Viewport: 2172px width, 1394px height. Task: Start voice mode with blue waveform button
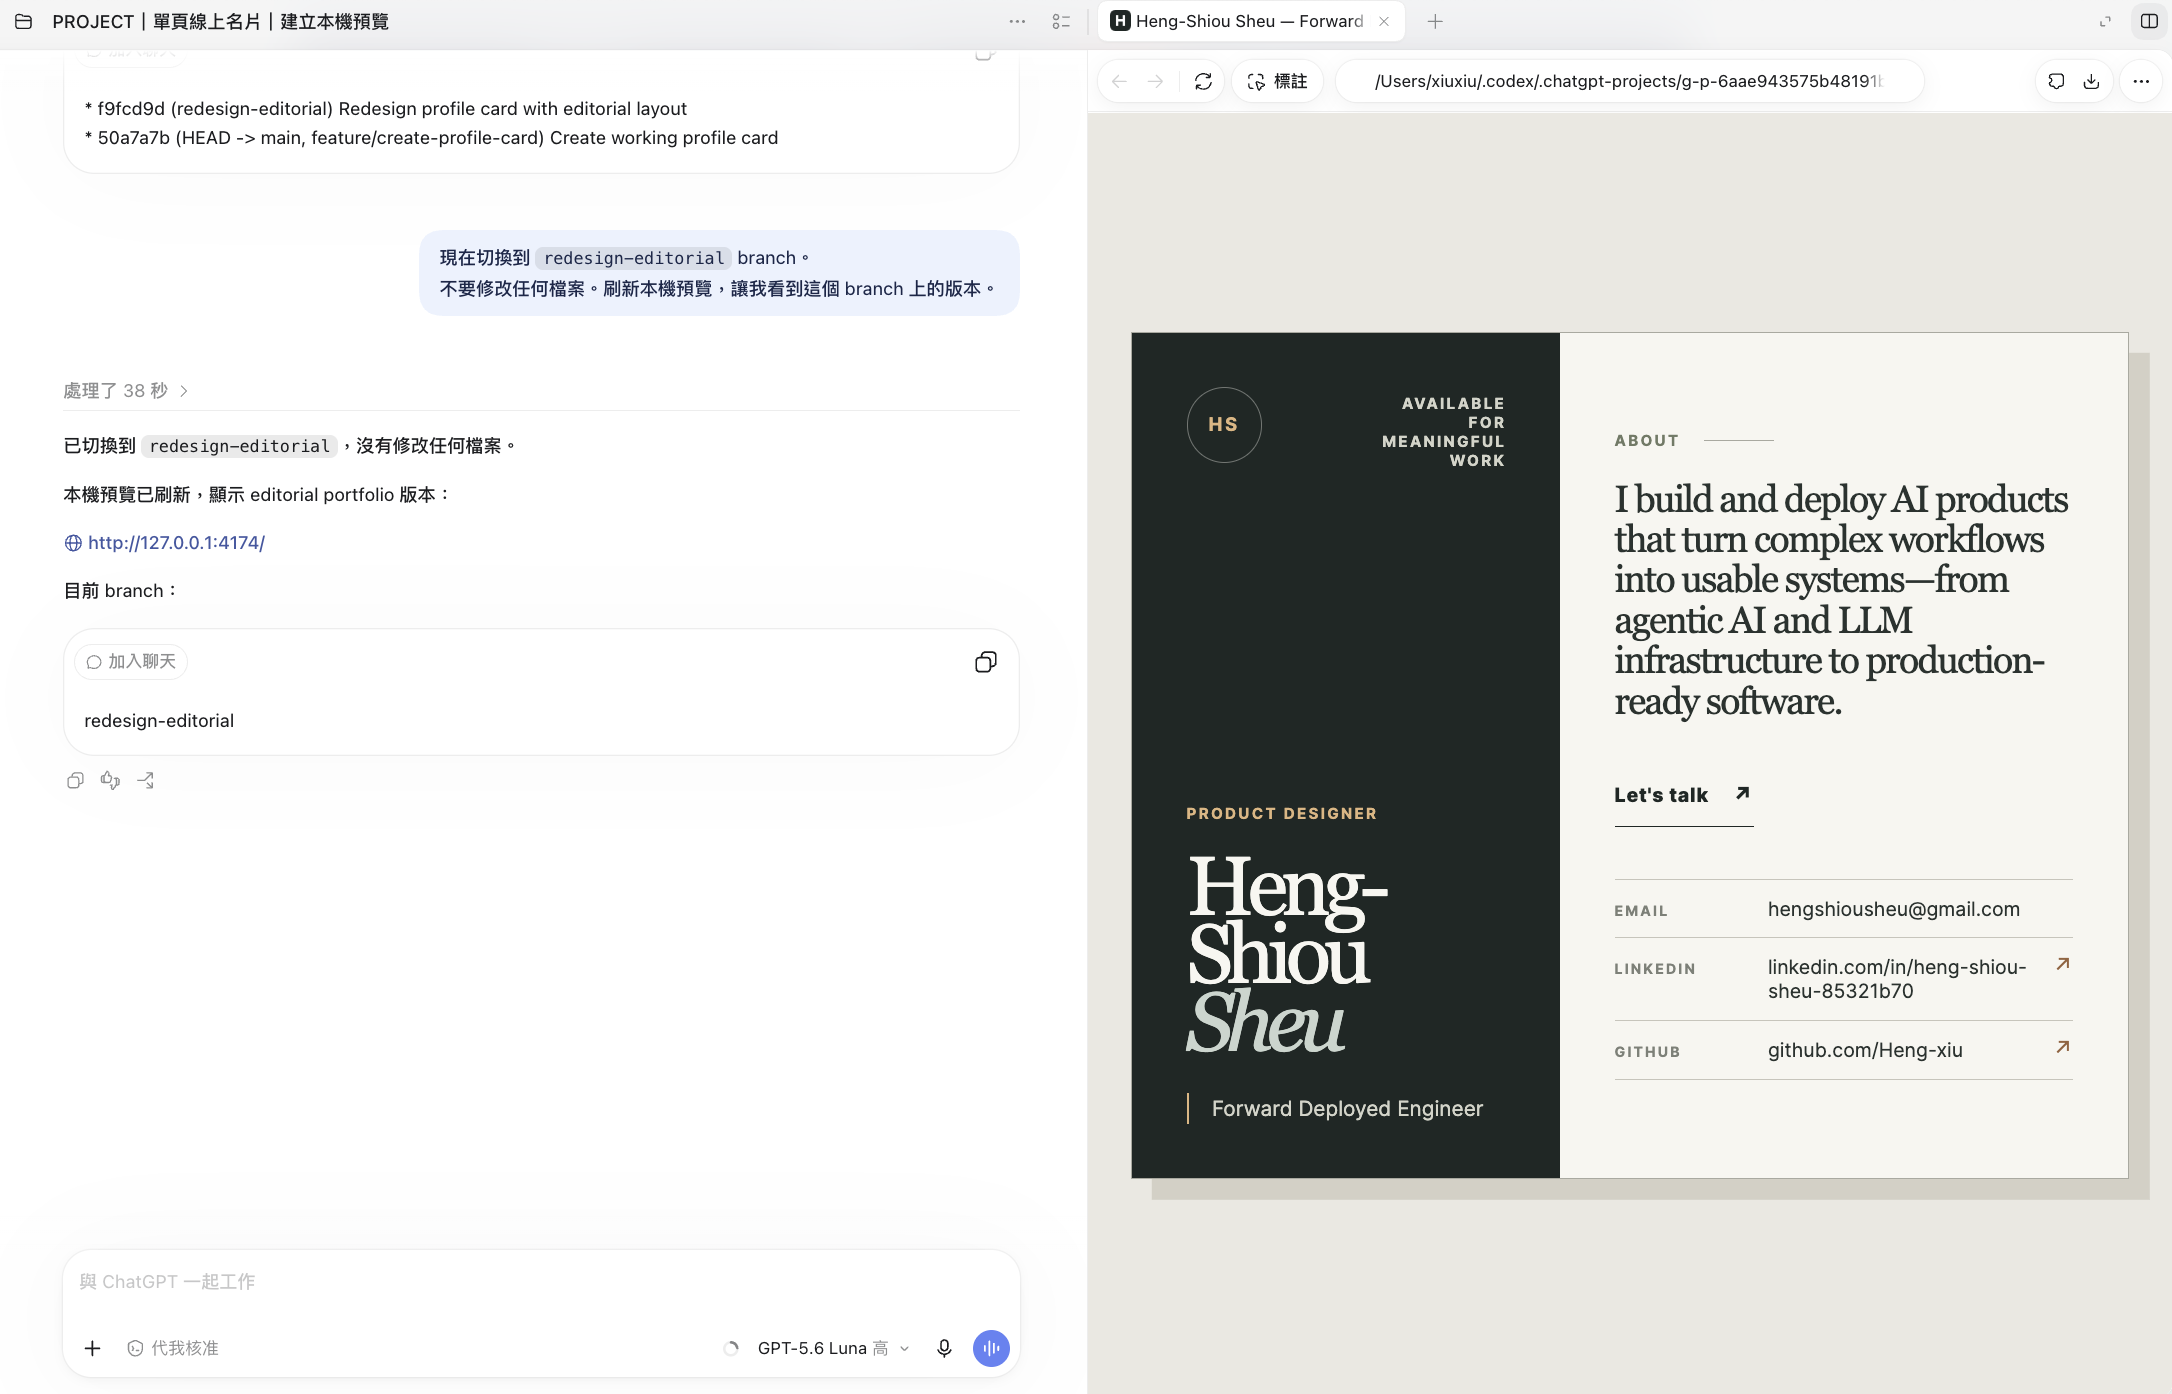coord(991,1348)
